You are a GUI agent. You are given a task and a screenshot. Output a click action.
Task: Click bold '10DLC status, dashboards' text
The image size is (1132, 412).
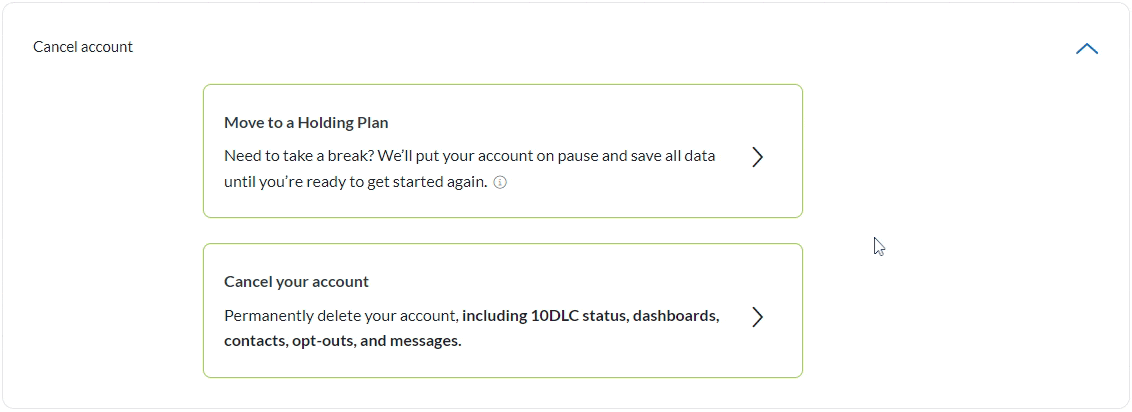pos(625,316)
